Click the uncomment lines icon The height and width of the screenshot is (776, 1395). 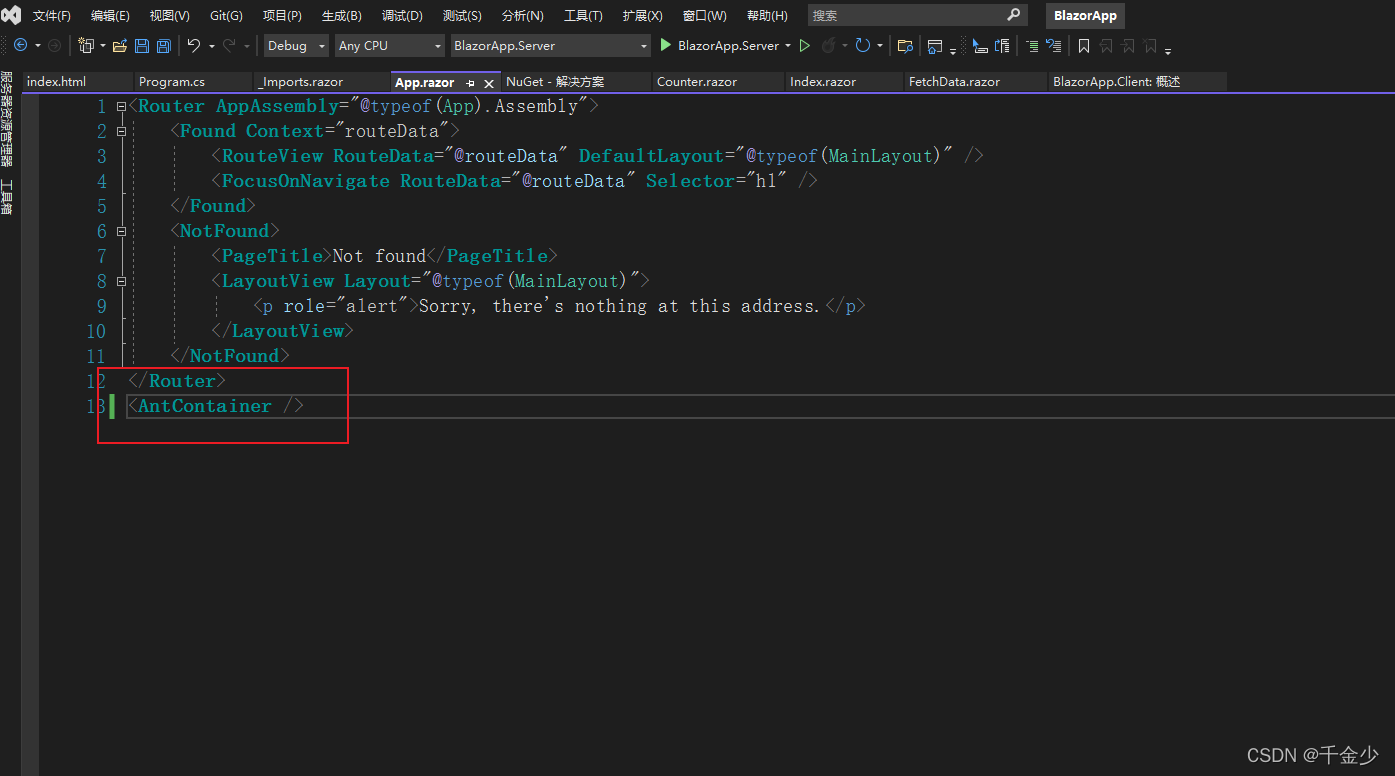tap(1054, 46)
